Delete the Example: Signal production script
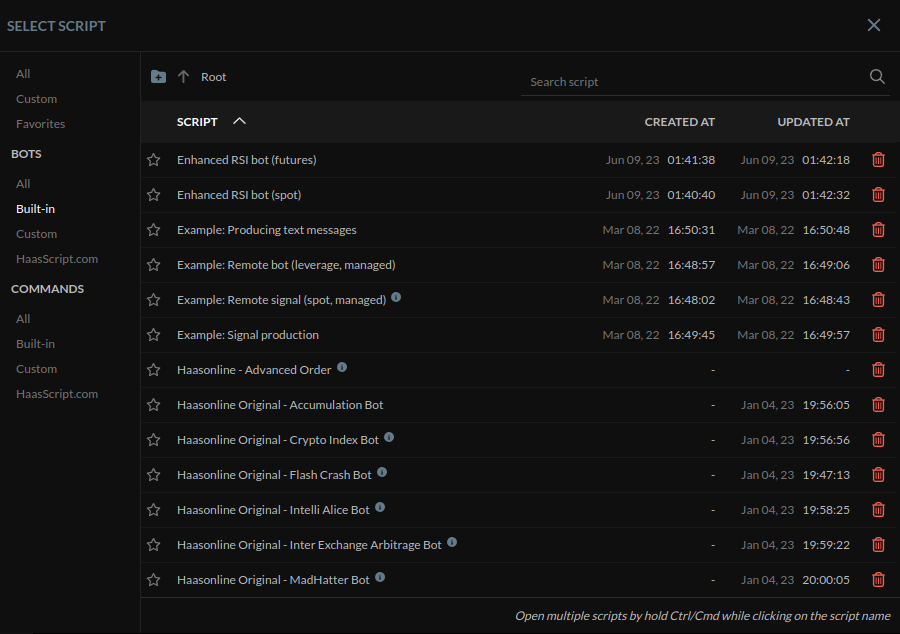900x634 pixels. pos(878,334)
